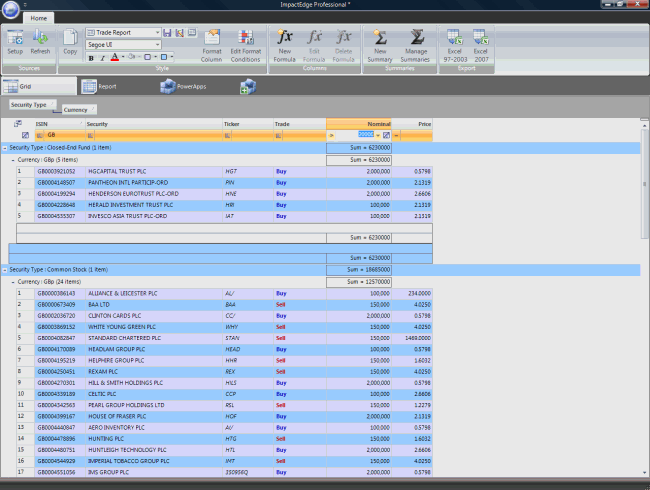This screenshot has width=650, height=490.
Task: Save the current style with the floppy disk icon
Action: pyautogui.click(x=167, y=32)
